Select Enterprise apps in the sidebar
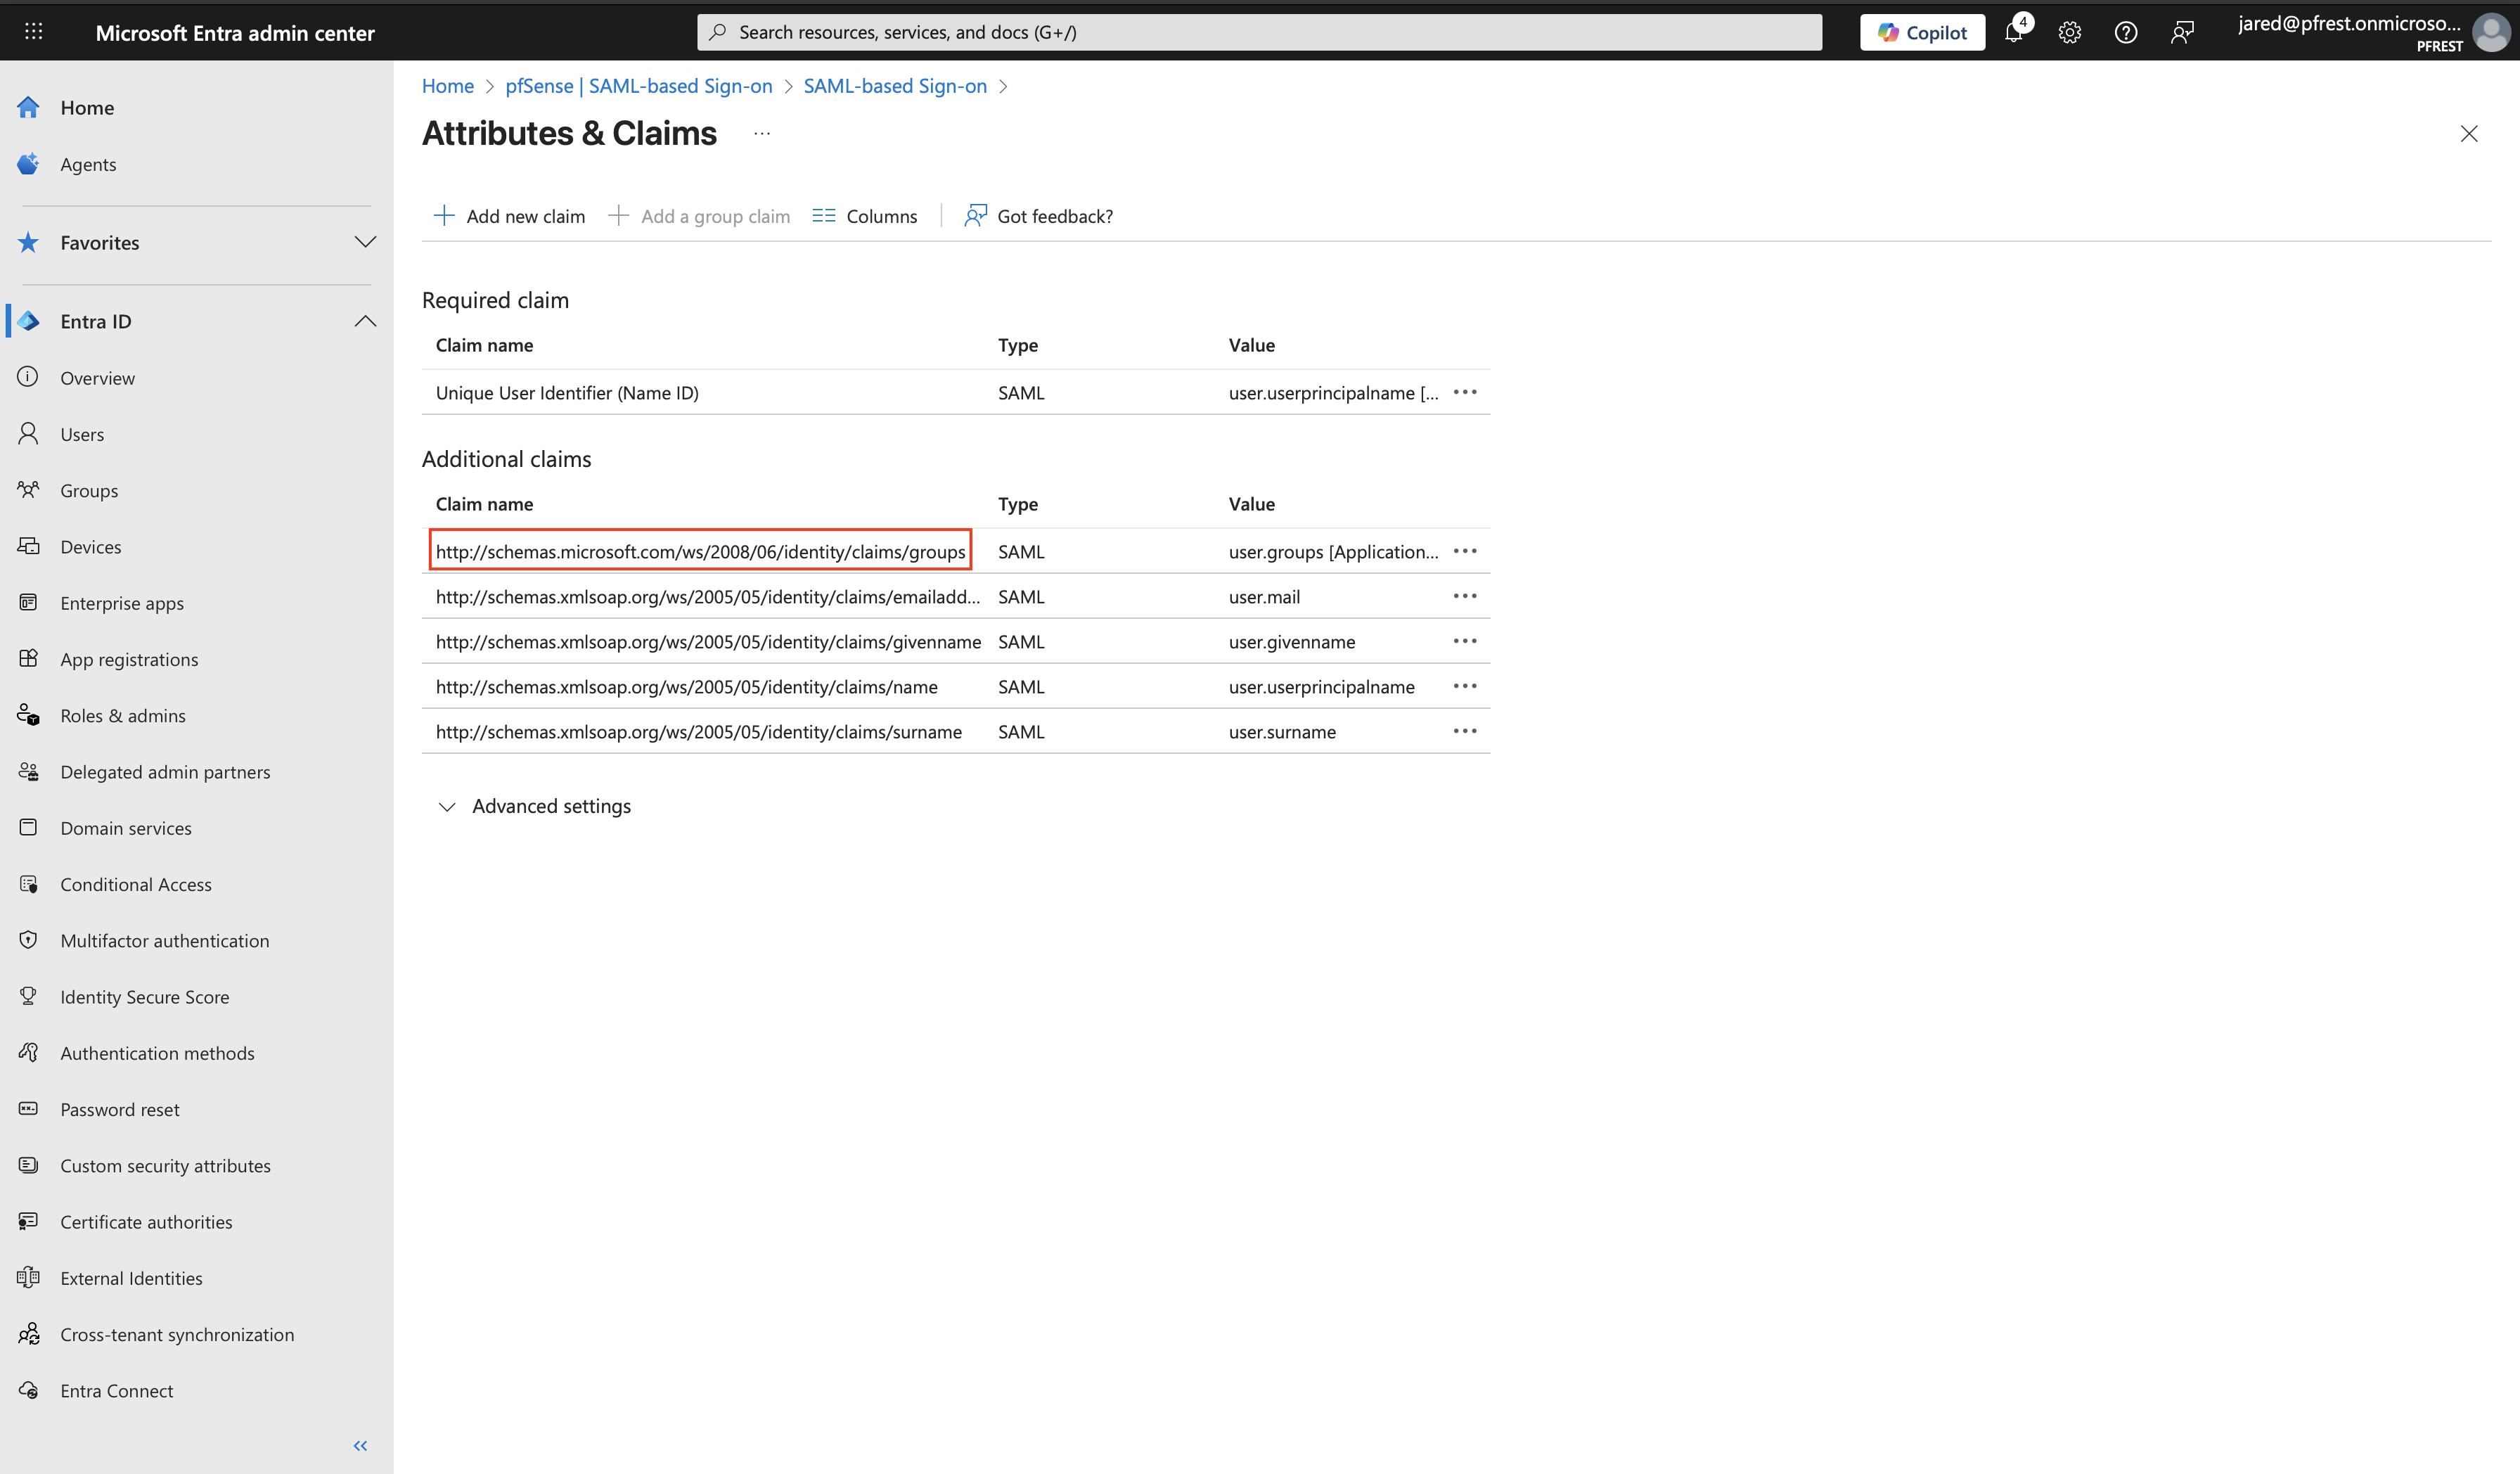Image resolution: width=2520 pixels, height=1474 pixels. coord(122,602)
